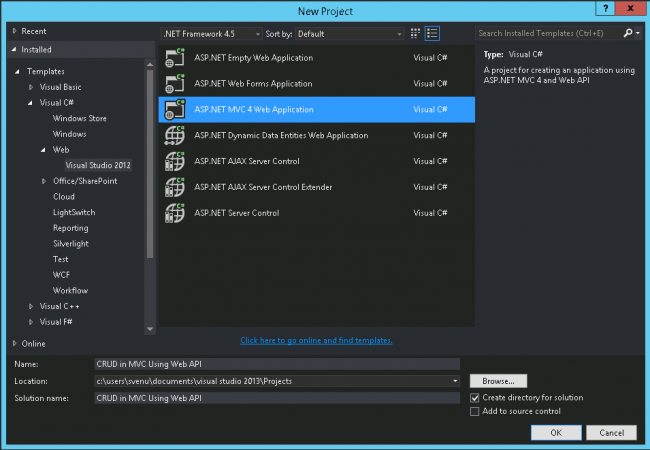Click the Browse... button

click(x=498, y=381)
